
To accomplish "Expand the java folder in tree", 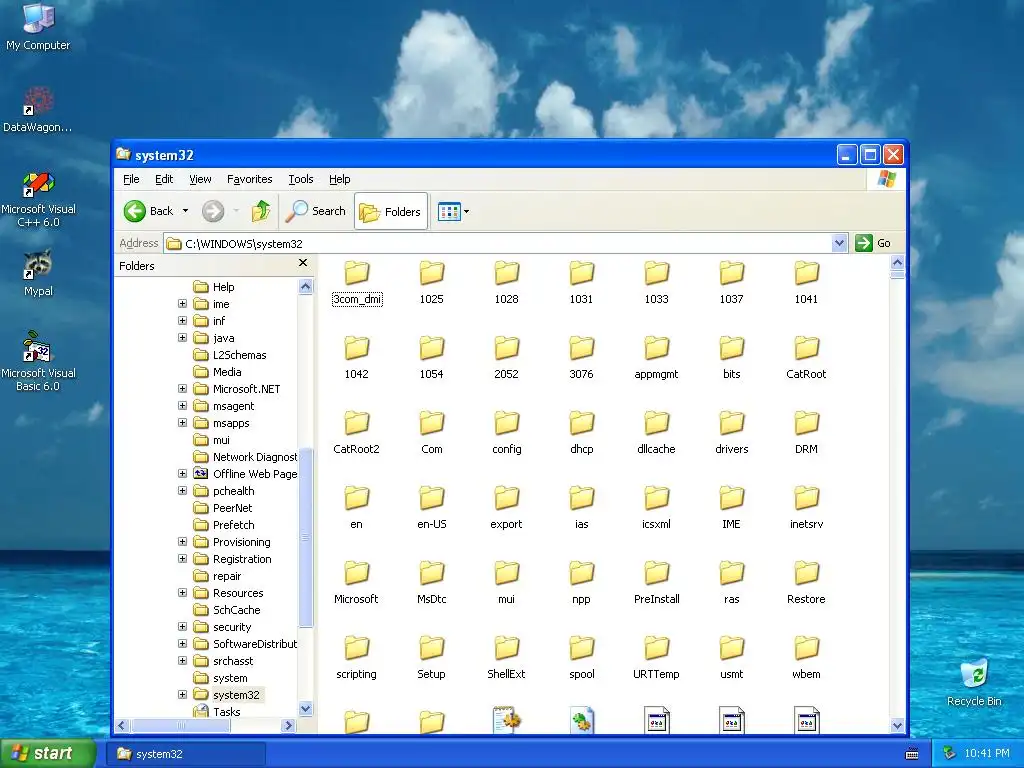I will [182, 338].
